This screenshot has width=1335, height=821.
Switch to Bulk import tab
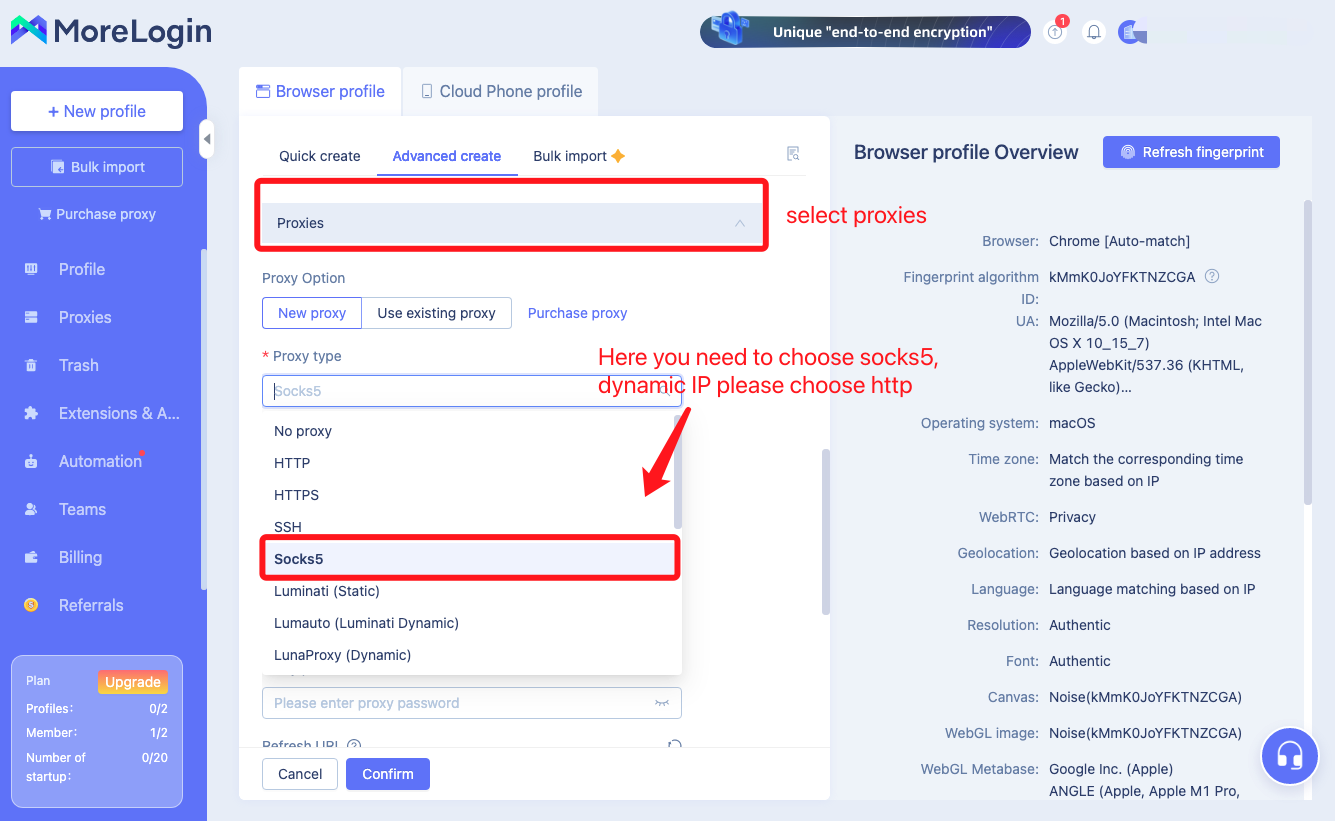click(579, 156)
